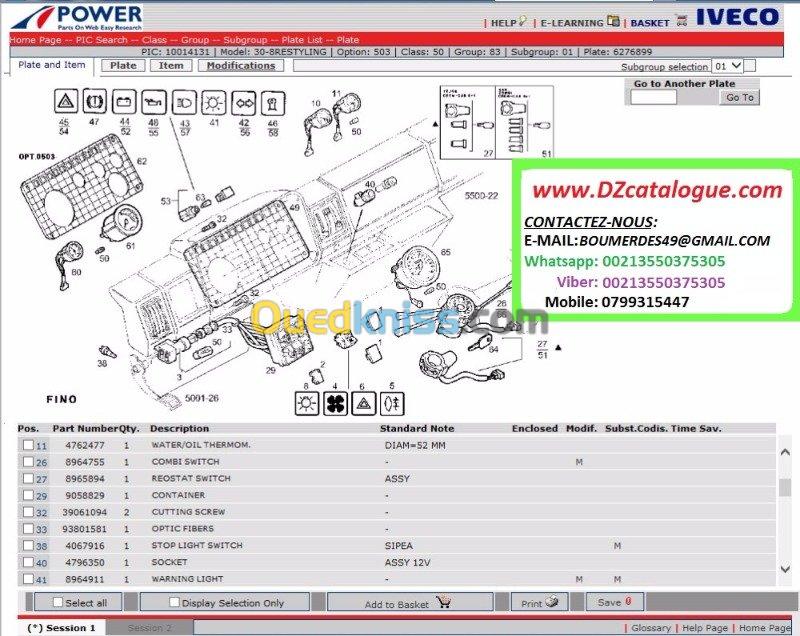Open the Basket cart icon
The width and height of the screenshot is (800, 636).
click(681, 21)
